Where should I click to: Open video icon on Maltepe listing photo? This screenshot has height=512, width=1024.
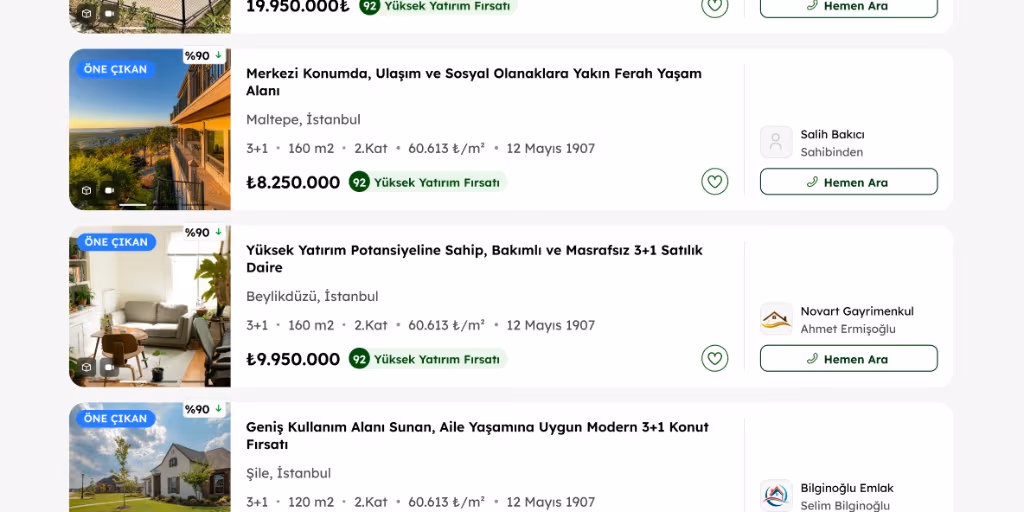pos(110,190)
